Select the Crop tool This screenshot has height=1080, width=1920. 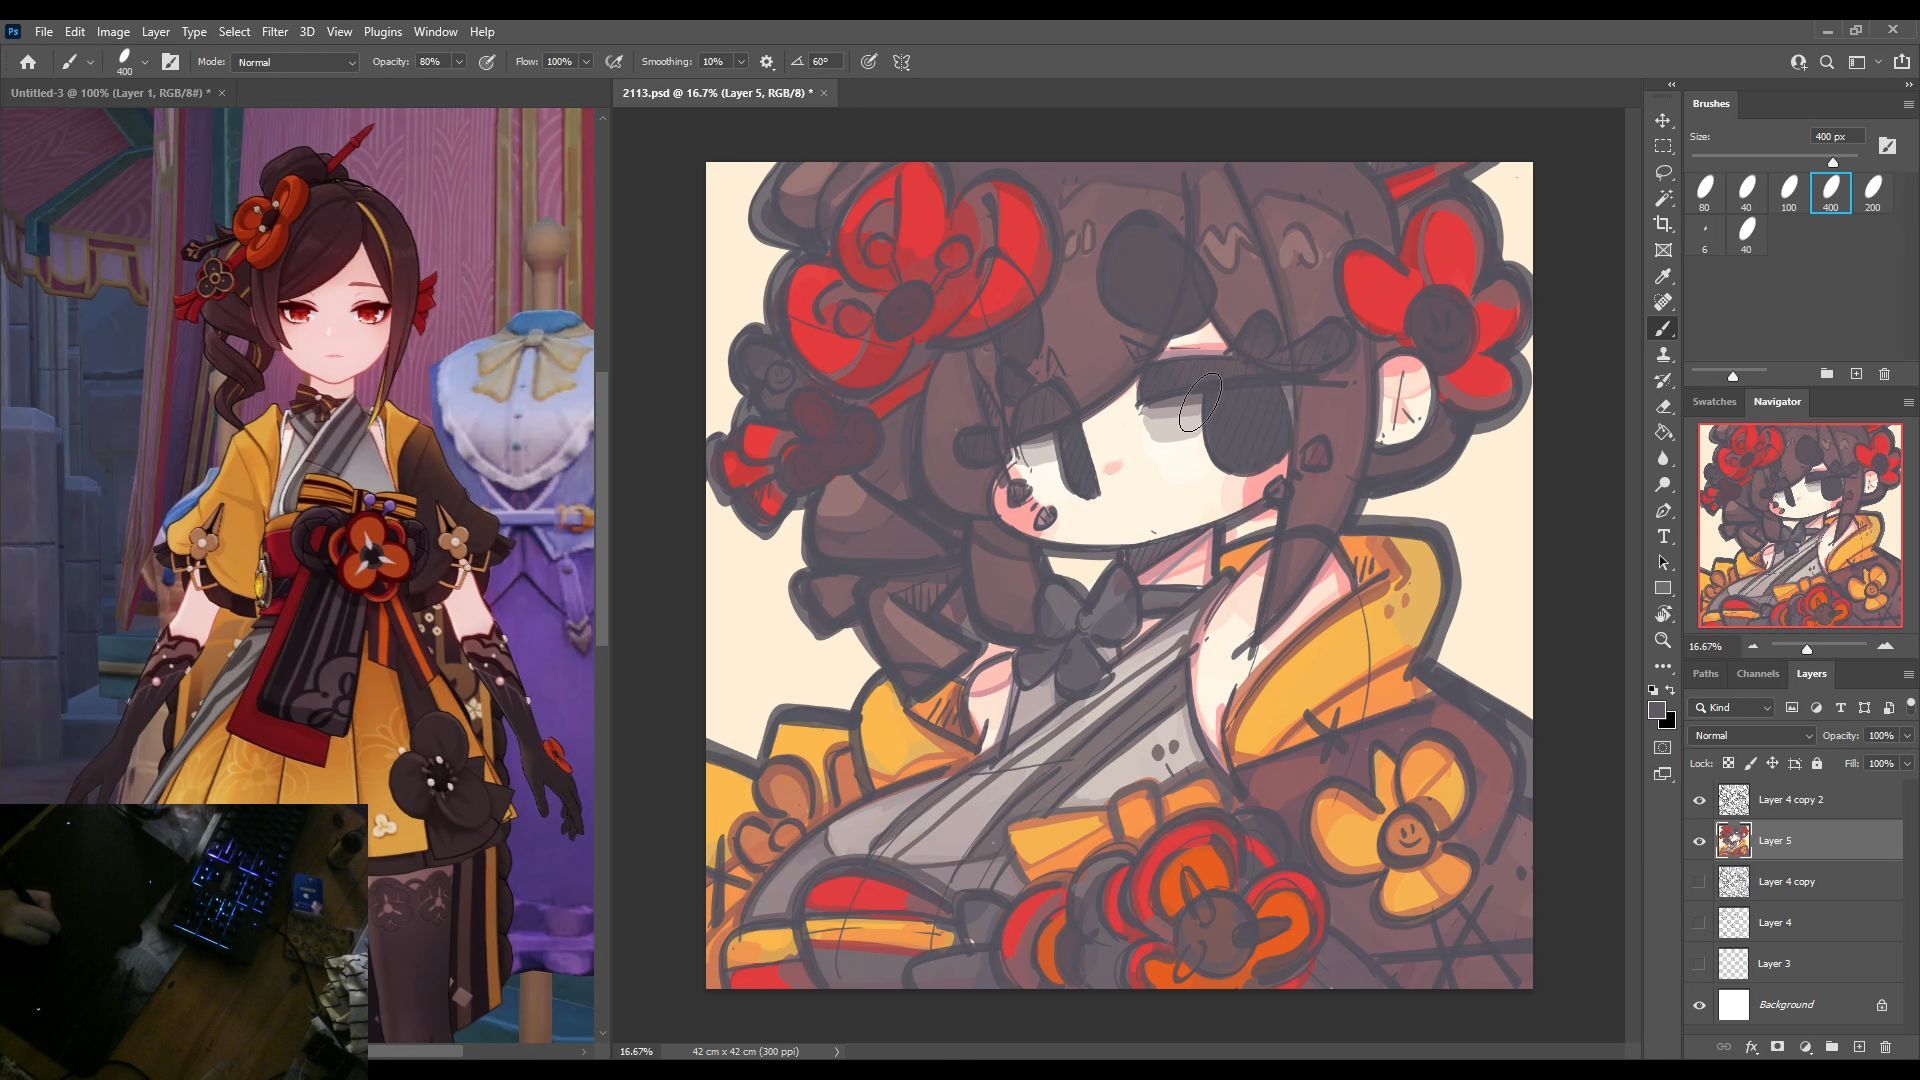coord(1663,224)
